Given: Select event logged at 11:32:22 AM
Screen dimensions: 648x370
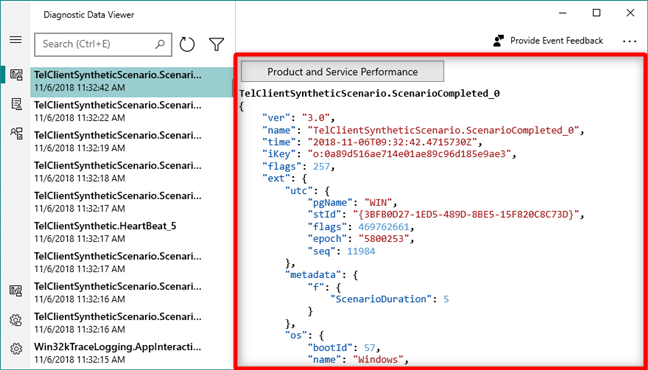Looking at the screenshot, I should (x=131, y=112).
